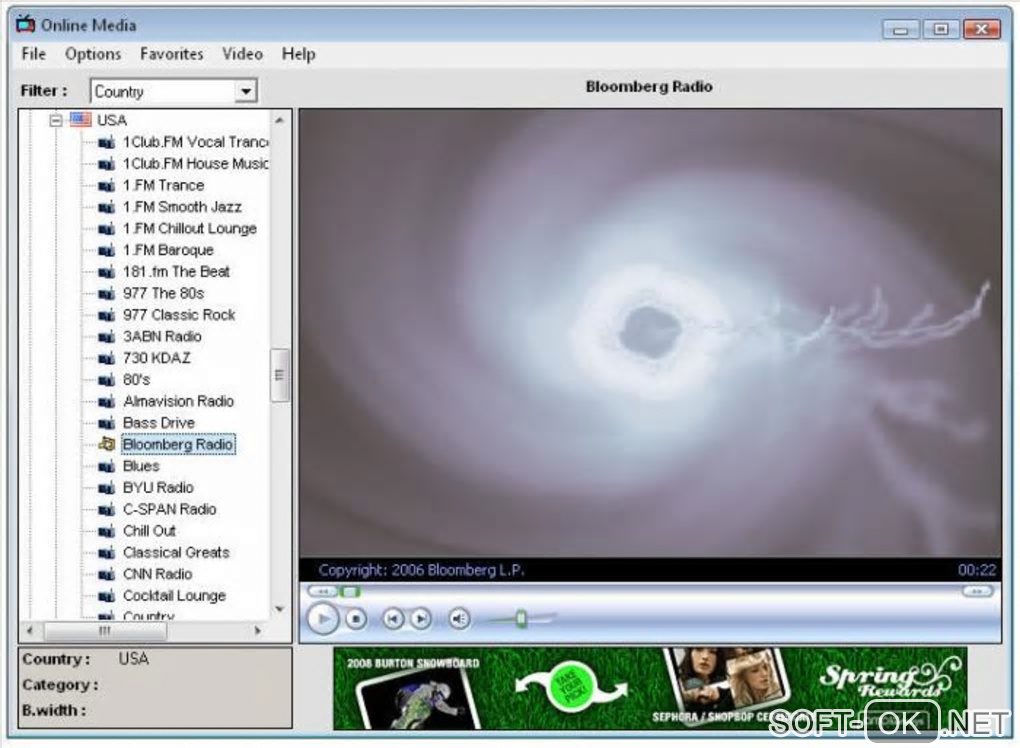
Task: Click the radio icon beside BYU Radio
Action: click(106, 488)
